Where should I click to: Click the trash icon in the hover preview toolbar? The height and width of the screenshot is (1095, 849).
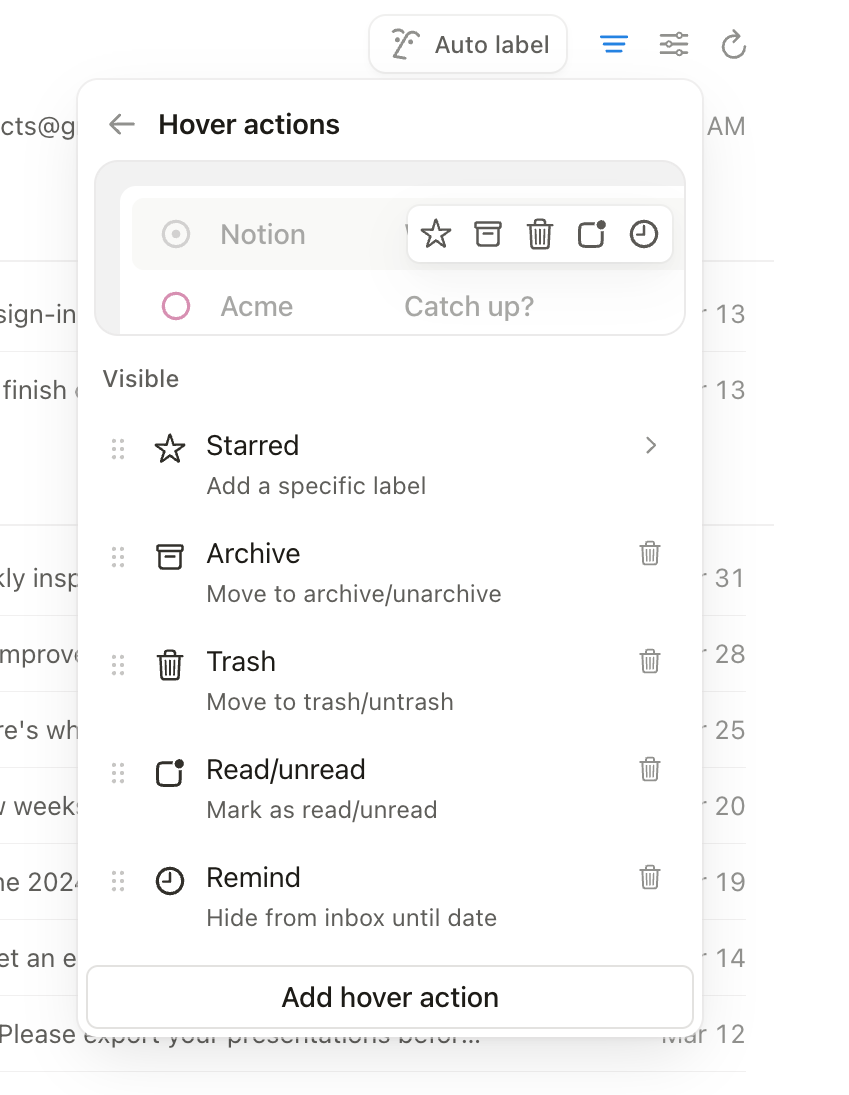pos(540,234)
